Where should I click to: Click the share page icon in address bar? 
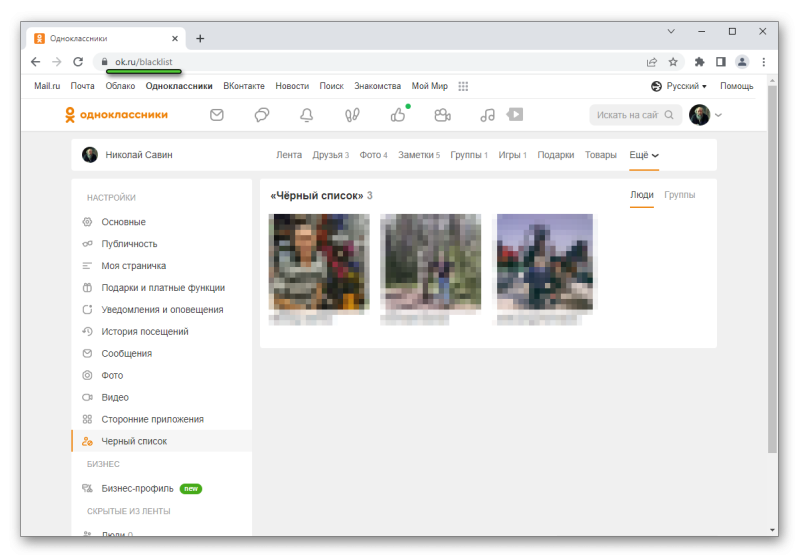[x=652, y=62]
